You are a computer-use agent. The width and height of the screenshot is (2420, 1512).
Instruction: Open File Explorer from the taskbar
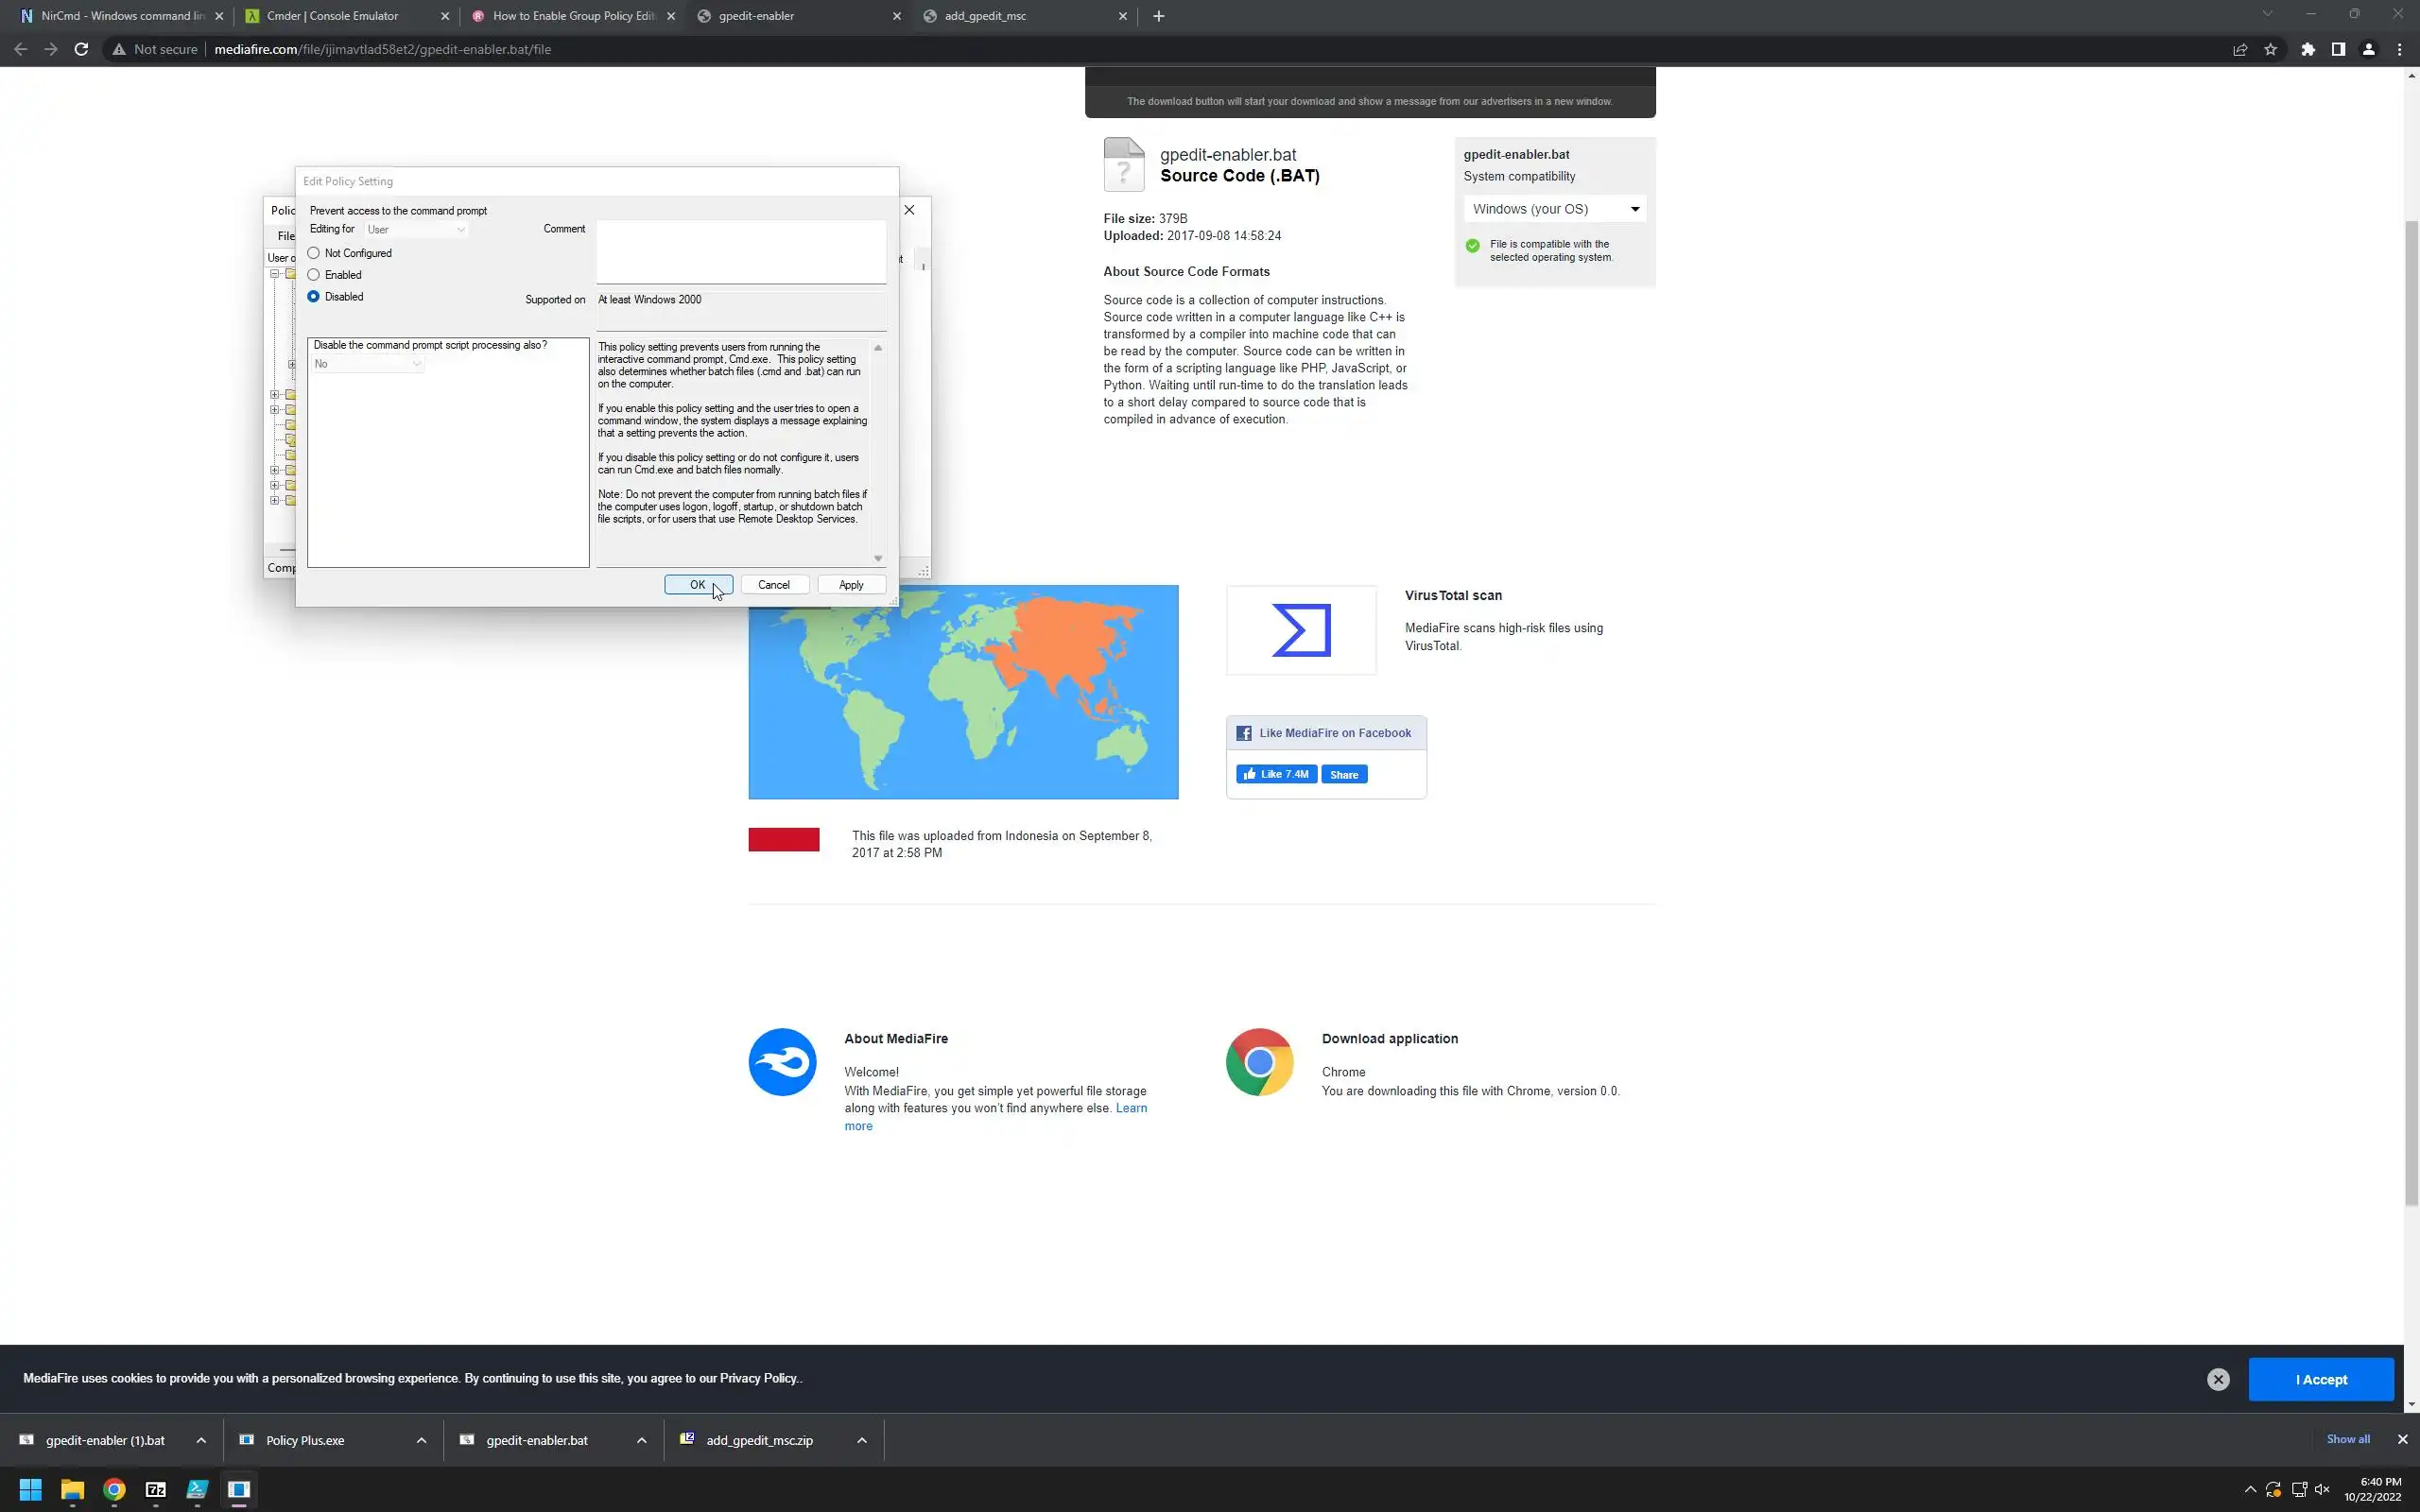click(x=72, y=1489)
